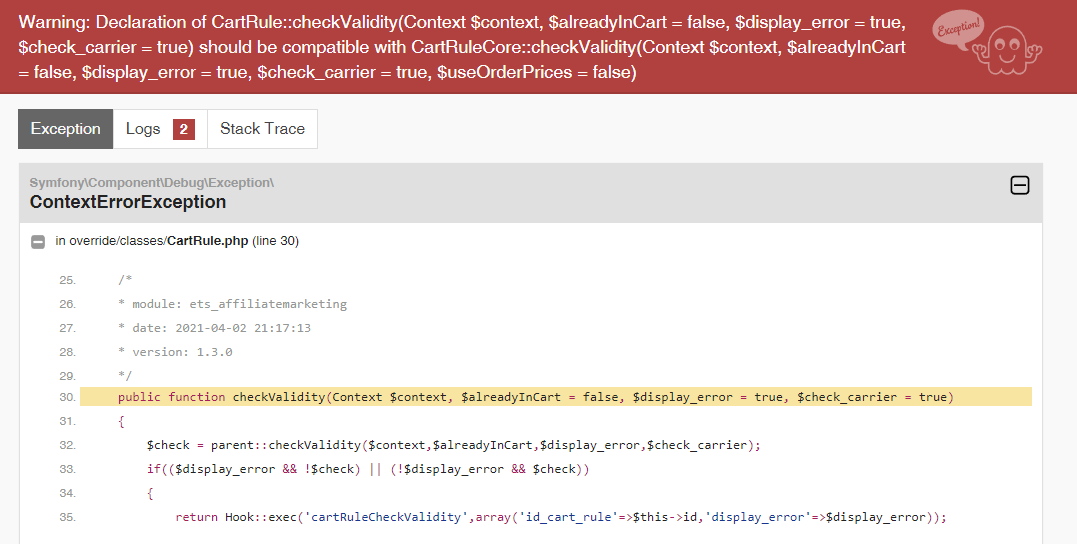Open the Stack Trace tab
Image resolution: width=1077 pixels, height=544 pixels.
[262, 129]
